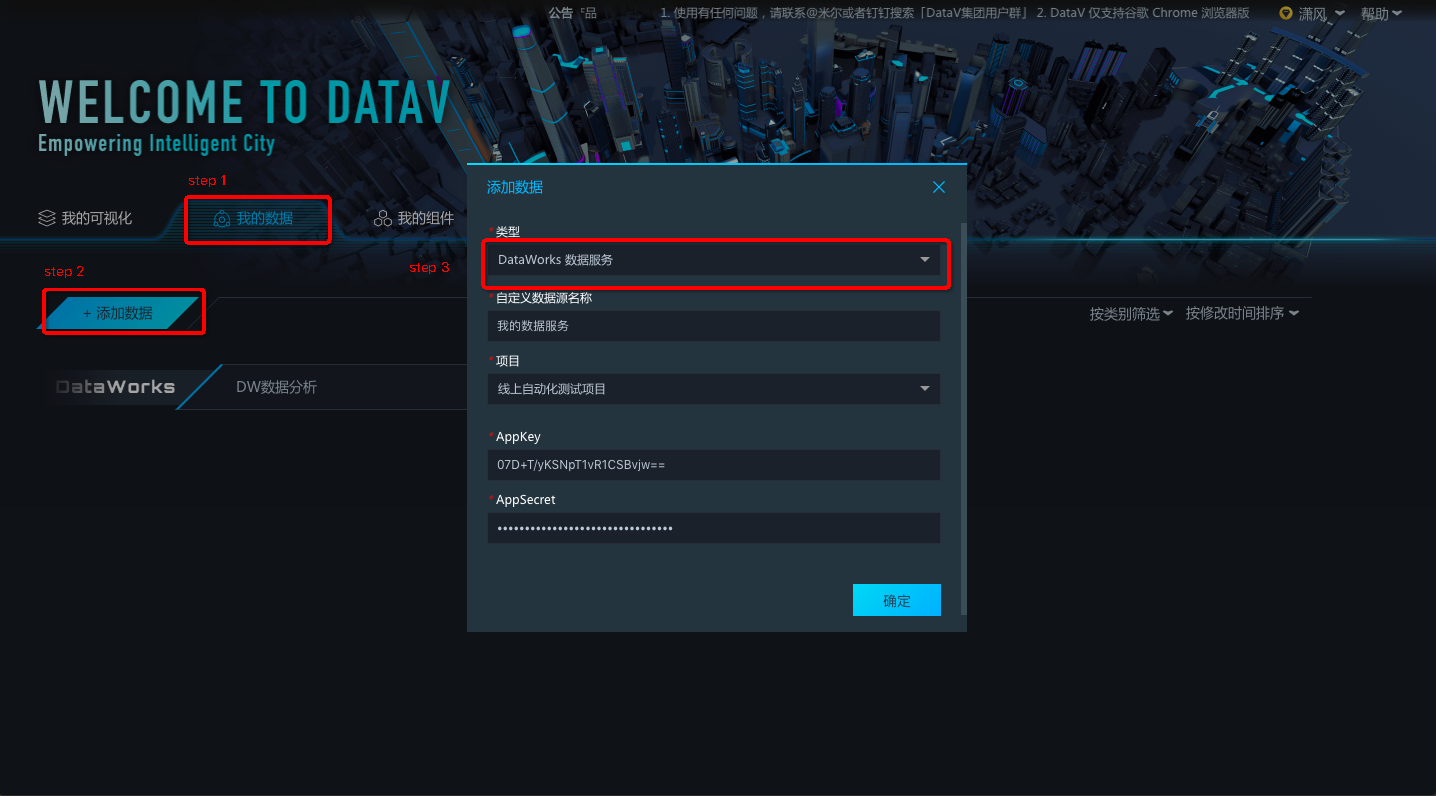Click the component icon of 我的组件
1436x796 pixels.
tap(382, 218)
